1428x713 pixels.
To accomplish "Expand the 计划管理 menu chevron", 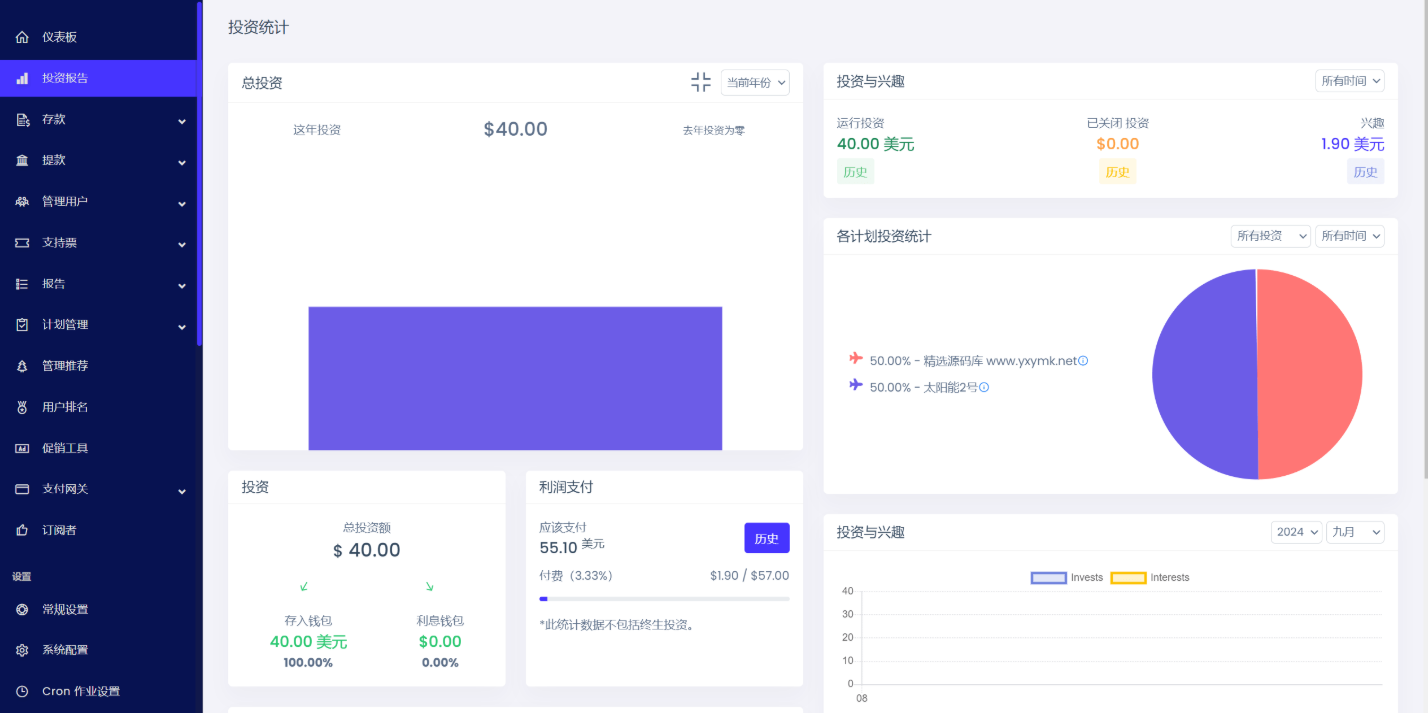I will tap(182, 326).
